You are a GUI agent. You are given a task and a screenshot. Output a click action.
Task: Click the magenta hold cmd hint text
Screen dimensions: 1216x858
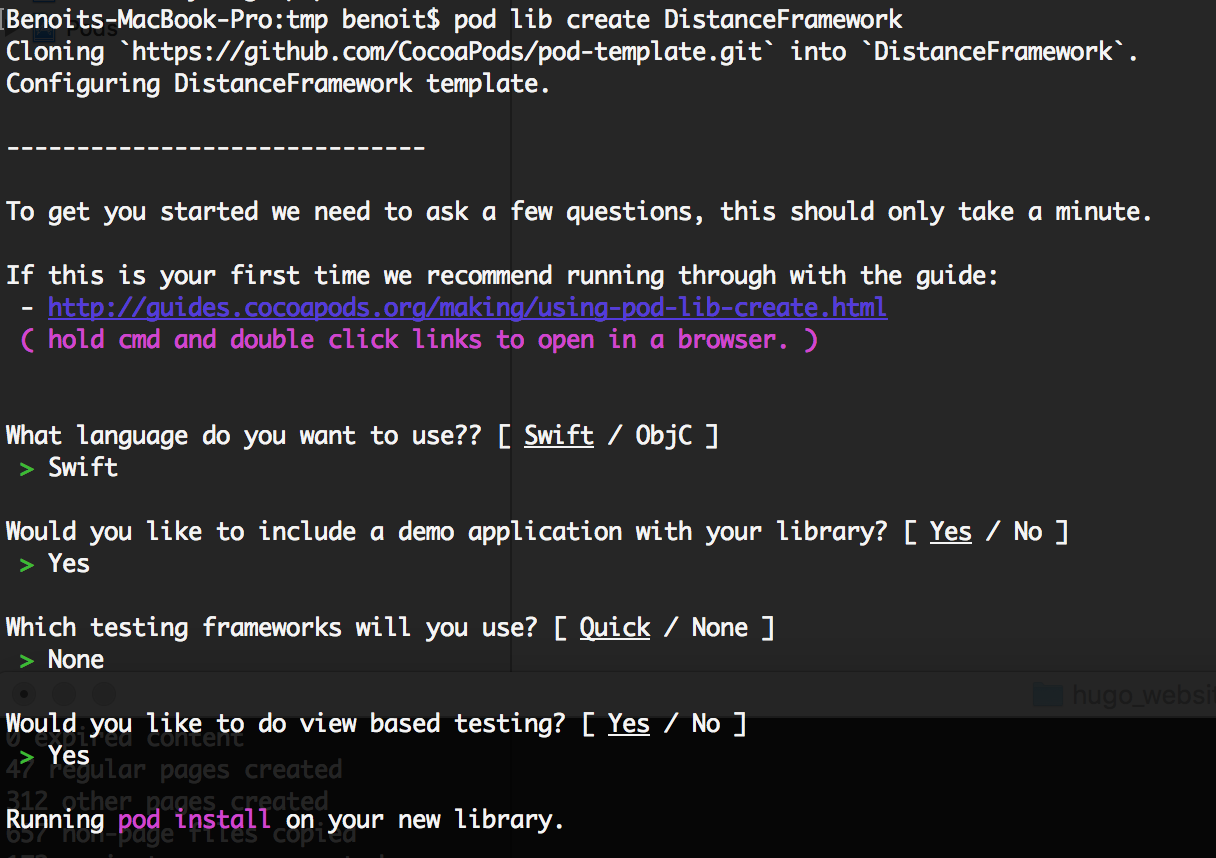[418, 339]
